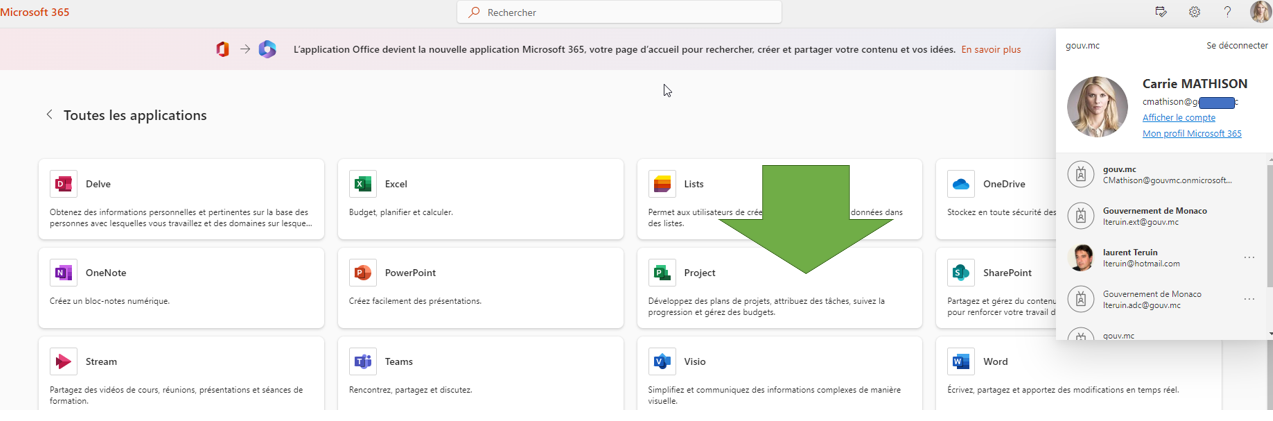The height and width of the screenshot is (421, 1273).
Task: Click the Word app icon
Action: (961, 362)
